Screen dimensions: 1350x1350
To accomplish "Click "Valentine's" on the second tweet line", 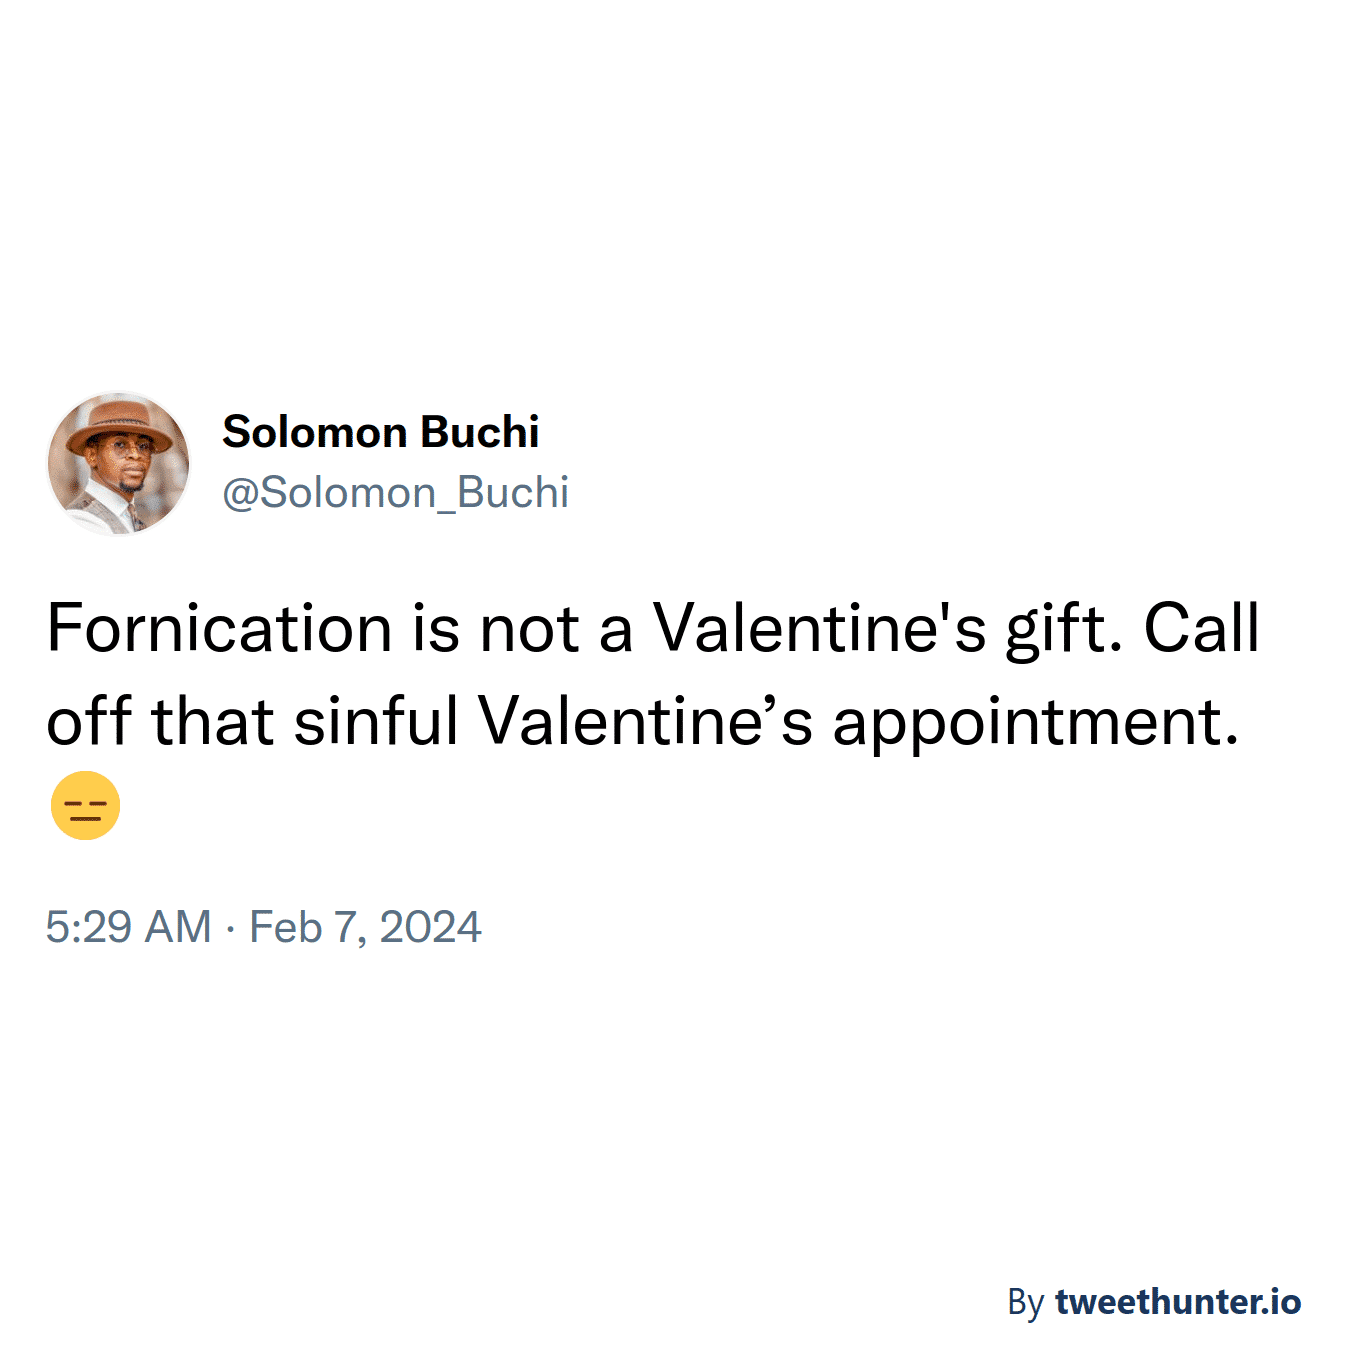I will (645, 721).
